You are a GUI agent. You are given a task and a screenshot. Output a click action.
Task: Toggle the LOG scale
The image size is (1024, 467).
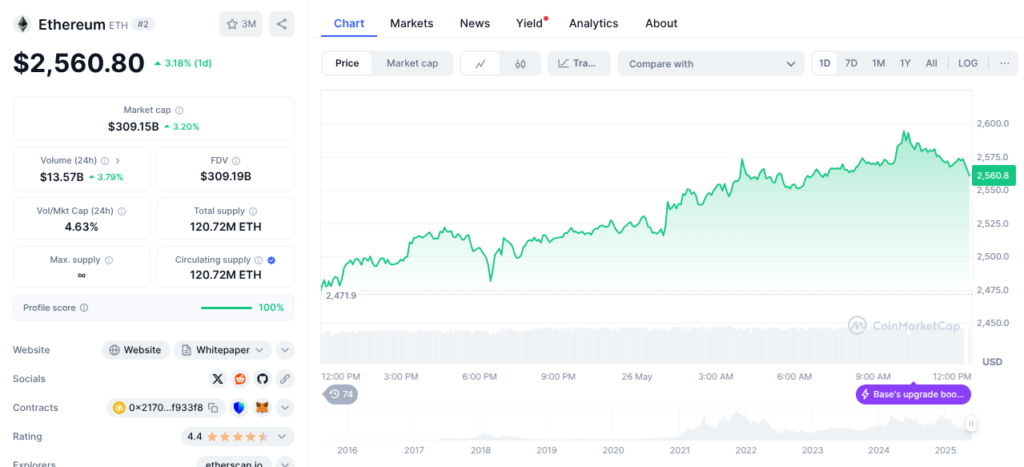pos(968,63)
